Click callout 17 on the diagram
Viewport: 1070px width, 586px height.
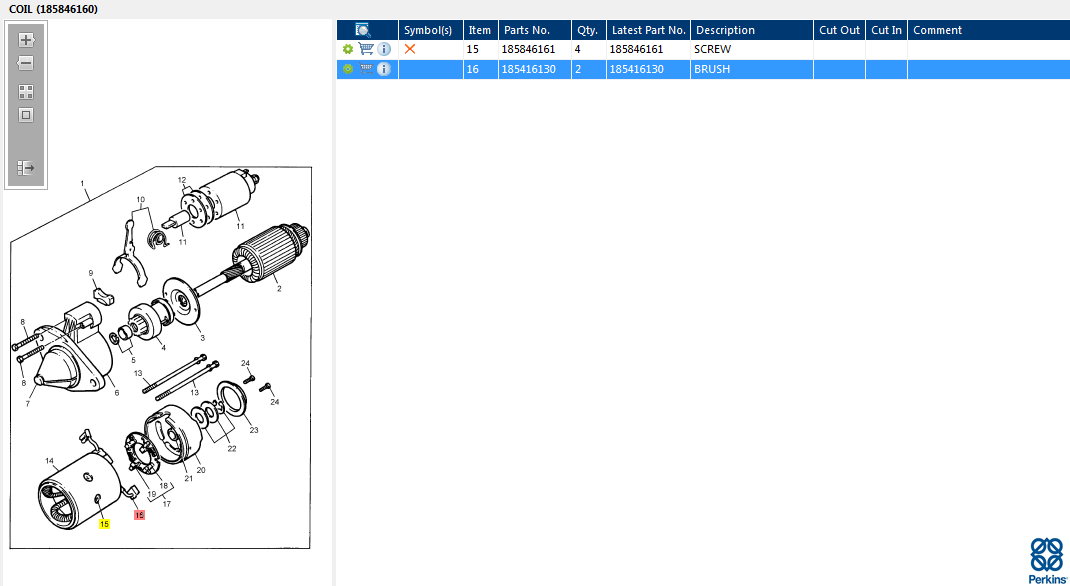point(167,503)
